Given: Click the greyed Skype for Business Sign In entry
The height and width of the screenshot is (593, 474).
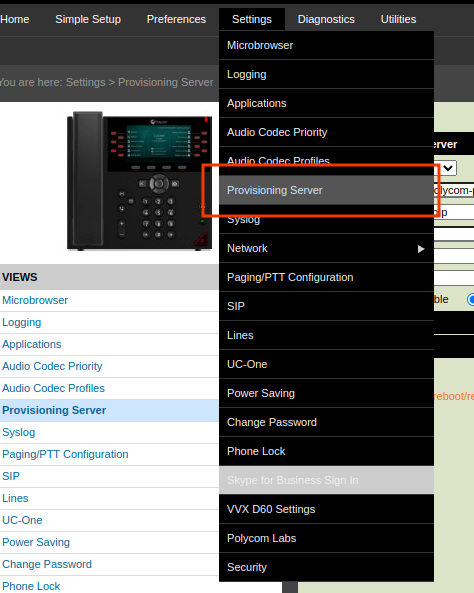Looking at the screenshot, I should pos(326,480).
